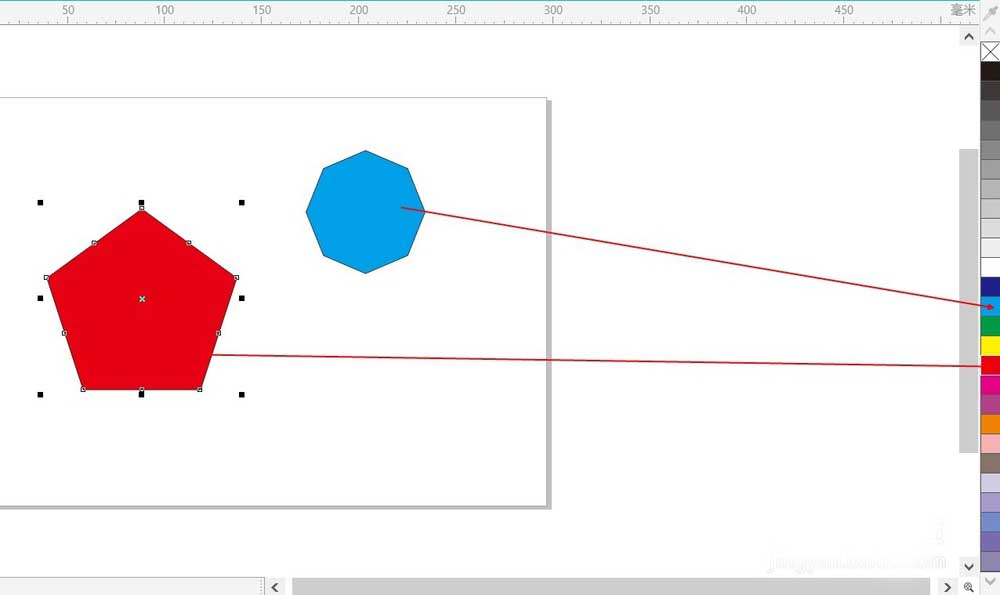Click the vertical scrollbar up arrow

point(969,37)
